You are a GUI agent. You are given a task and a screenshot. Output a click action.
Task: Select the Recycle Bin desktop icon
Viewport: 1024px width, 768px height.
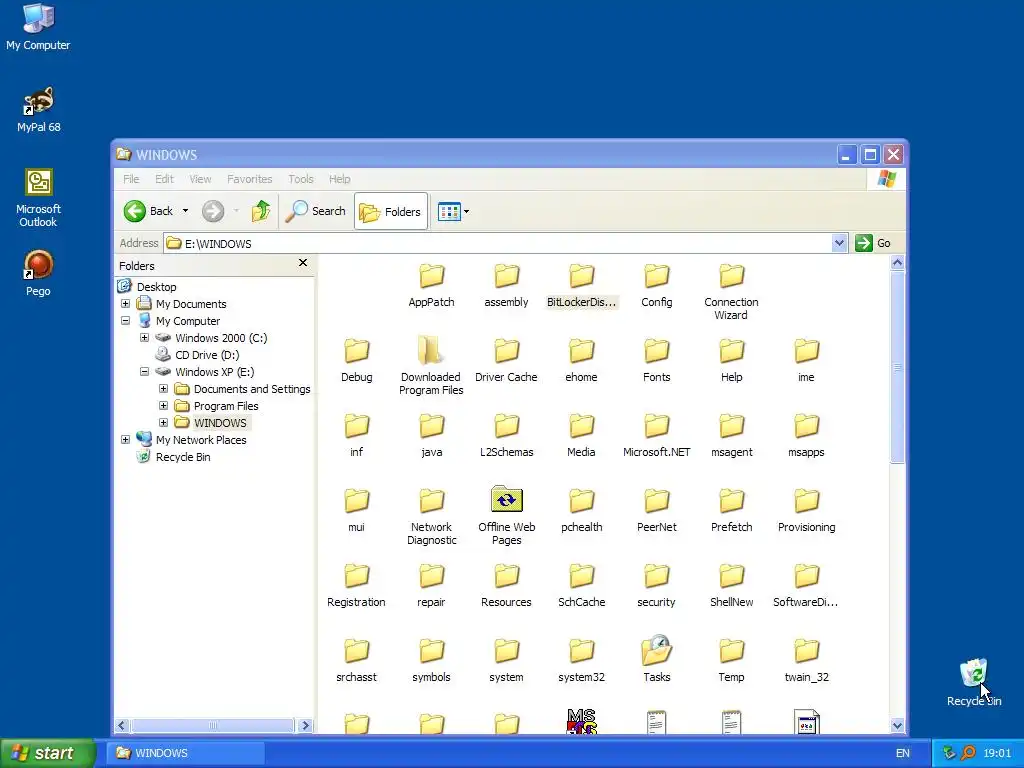pyautogui.click(x=974, y=682)
